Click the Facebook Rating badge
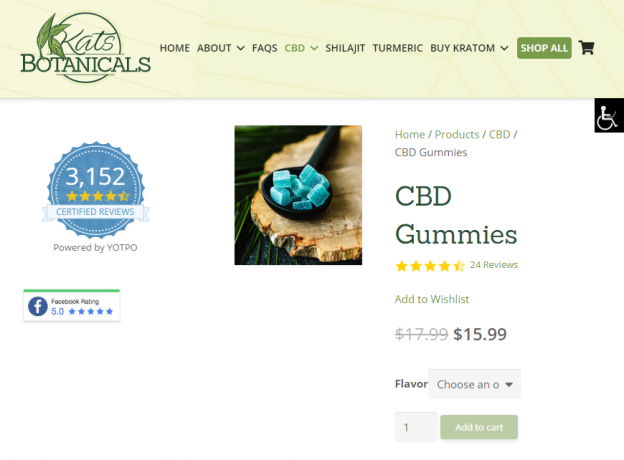This screenshot has width=624, height=460. click(72, 306)
